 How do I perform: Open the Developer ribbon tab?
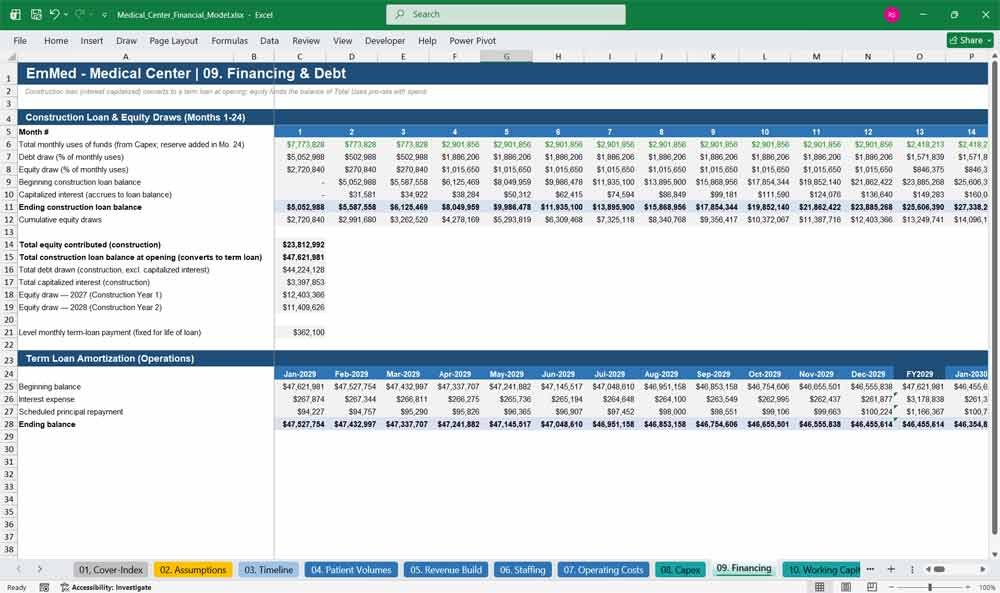[x=385, y=40]
